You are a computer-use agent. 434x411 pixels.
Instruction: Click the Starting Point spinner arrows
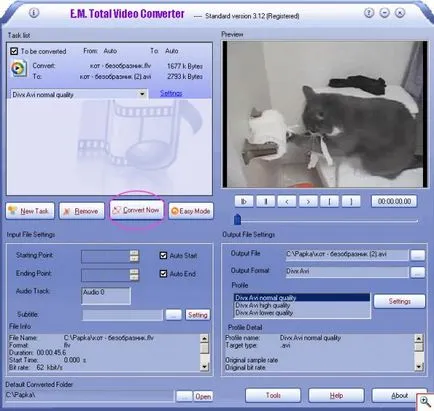(x=134, y=256)
